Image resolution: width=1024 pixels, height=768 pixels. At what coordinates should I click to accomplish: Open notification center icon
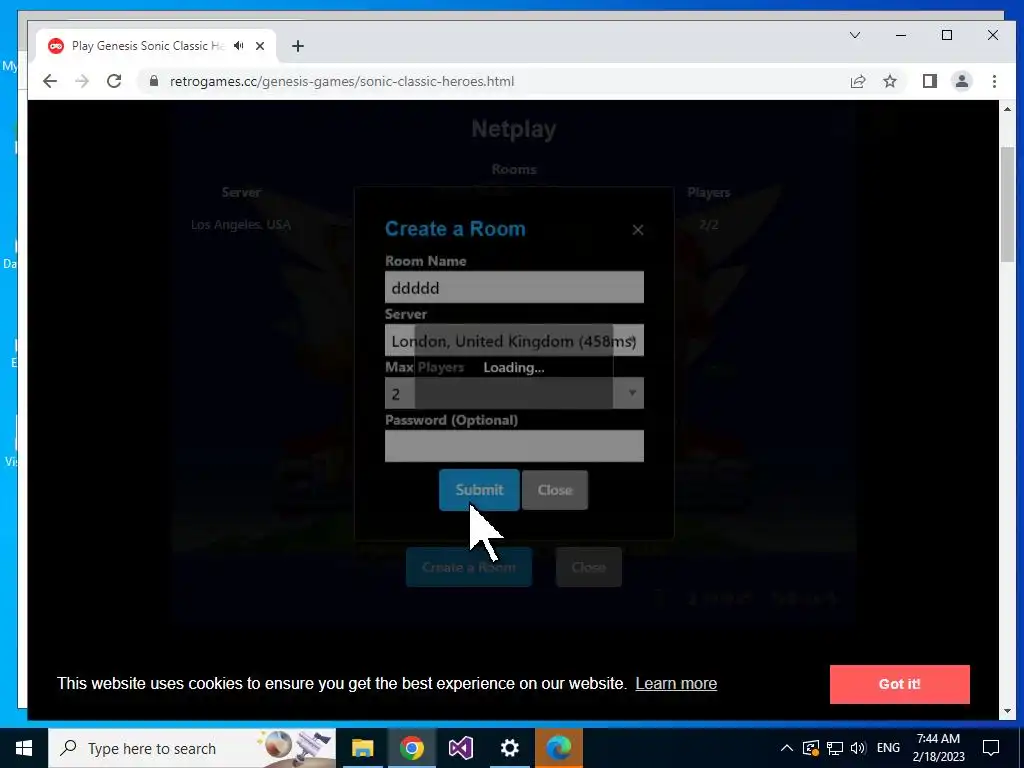tap(991, 748)
